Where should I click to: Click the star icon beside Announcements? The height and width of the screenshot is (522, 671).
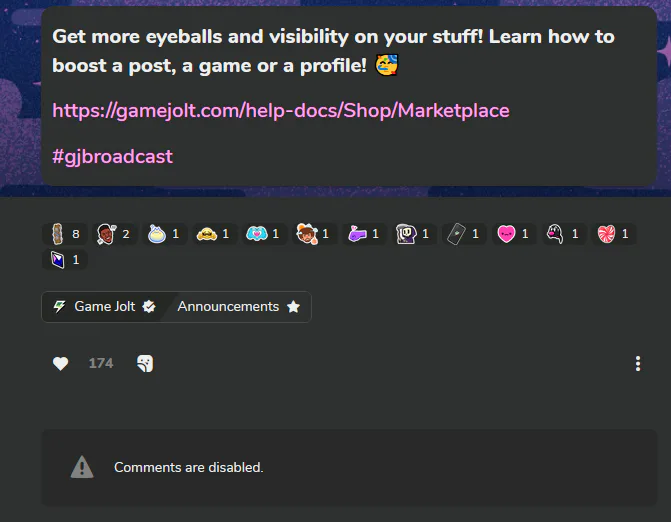coord(293,306)
